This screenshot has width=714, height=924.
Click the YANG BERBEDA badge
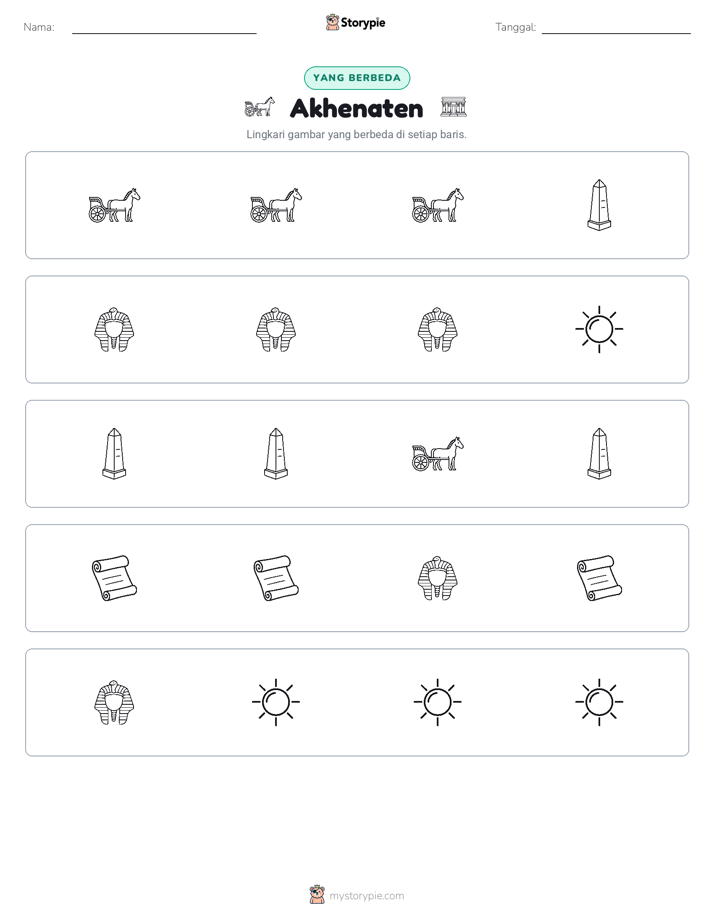[357, 78]
